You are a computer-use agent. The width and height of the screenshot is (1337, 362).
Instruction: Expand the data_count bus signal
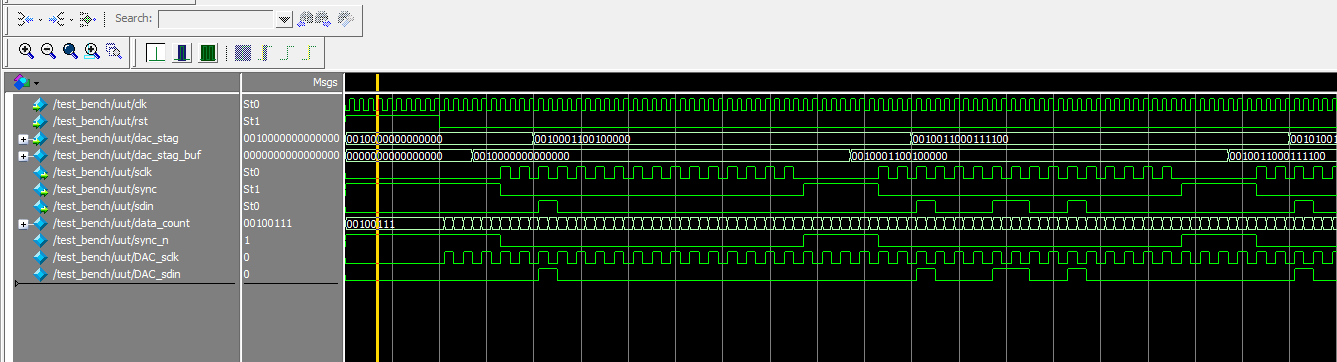tap(23, 224)
